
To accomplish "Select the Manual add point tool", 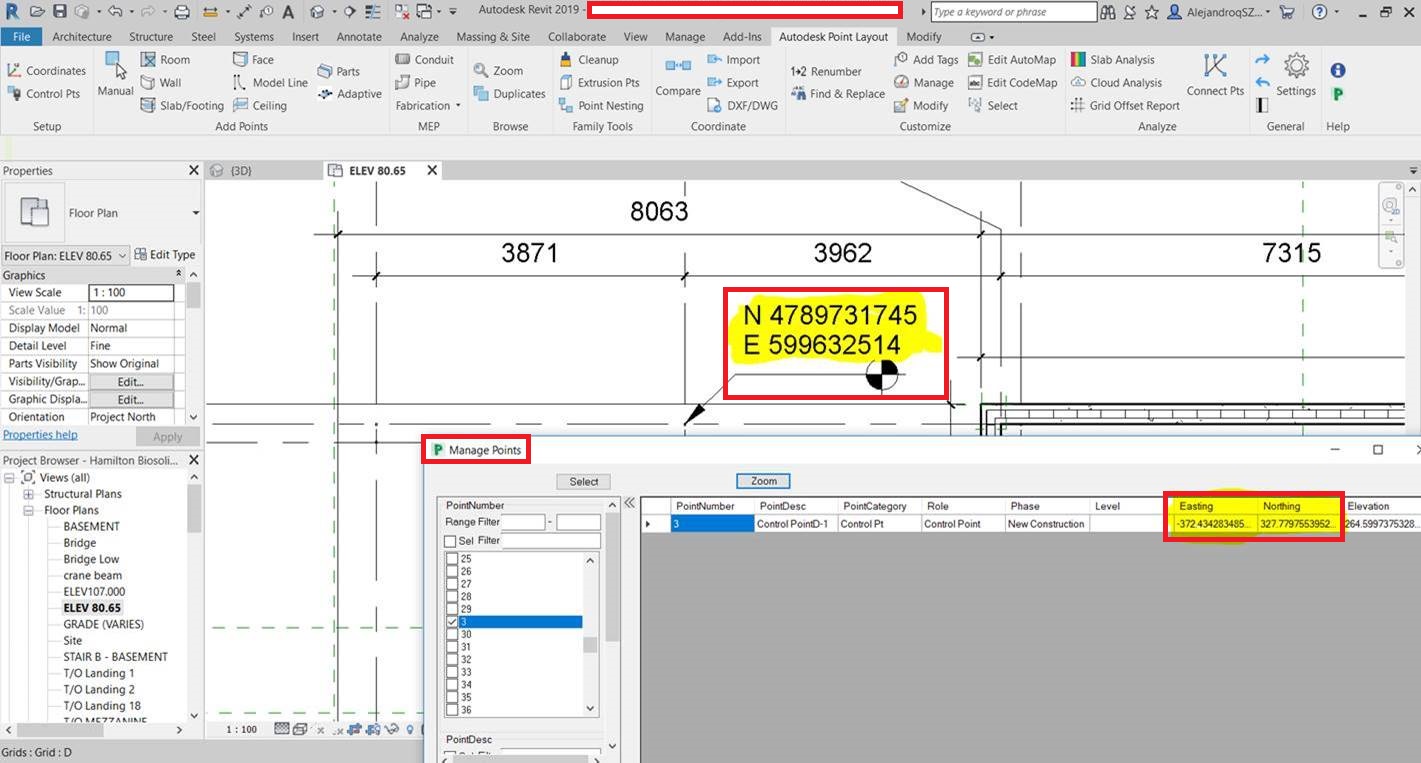I will pyautogui.click(x=115, y=75).
